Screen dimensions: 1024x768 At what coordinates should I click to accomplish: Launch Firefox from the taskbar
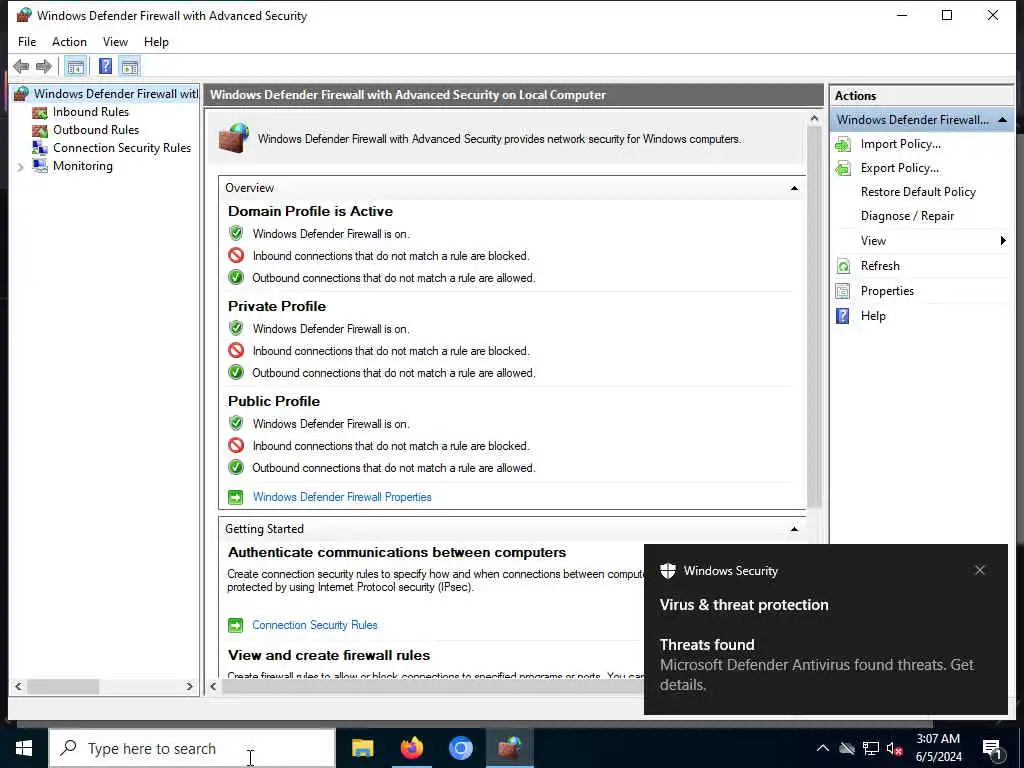[x=411, y=748]
